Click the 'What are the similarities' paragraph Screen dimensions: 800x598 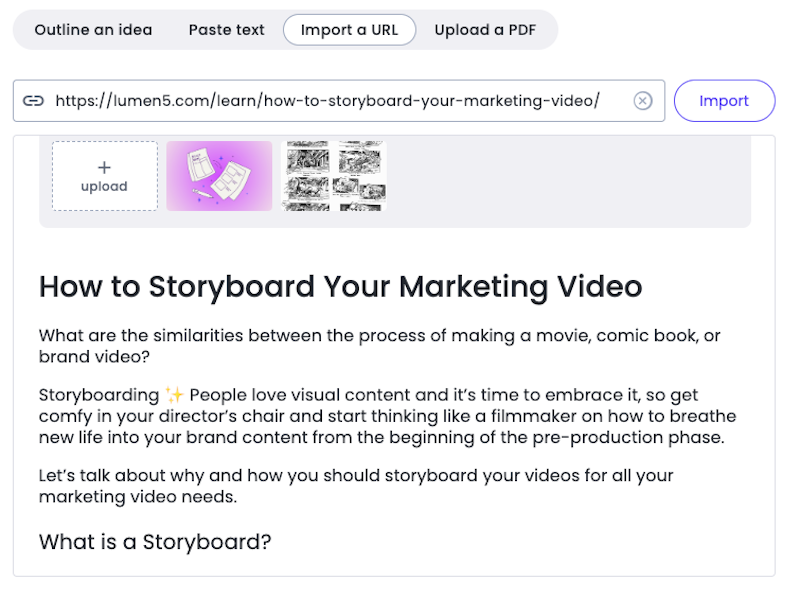coord(380,346)
